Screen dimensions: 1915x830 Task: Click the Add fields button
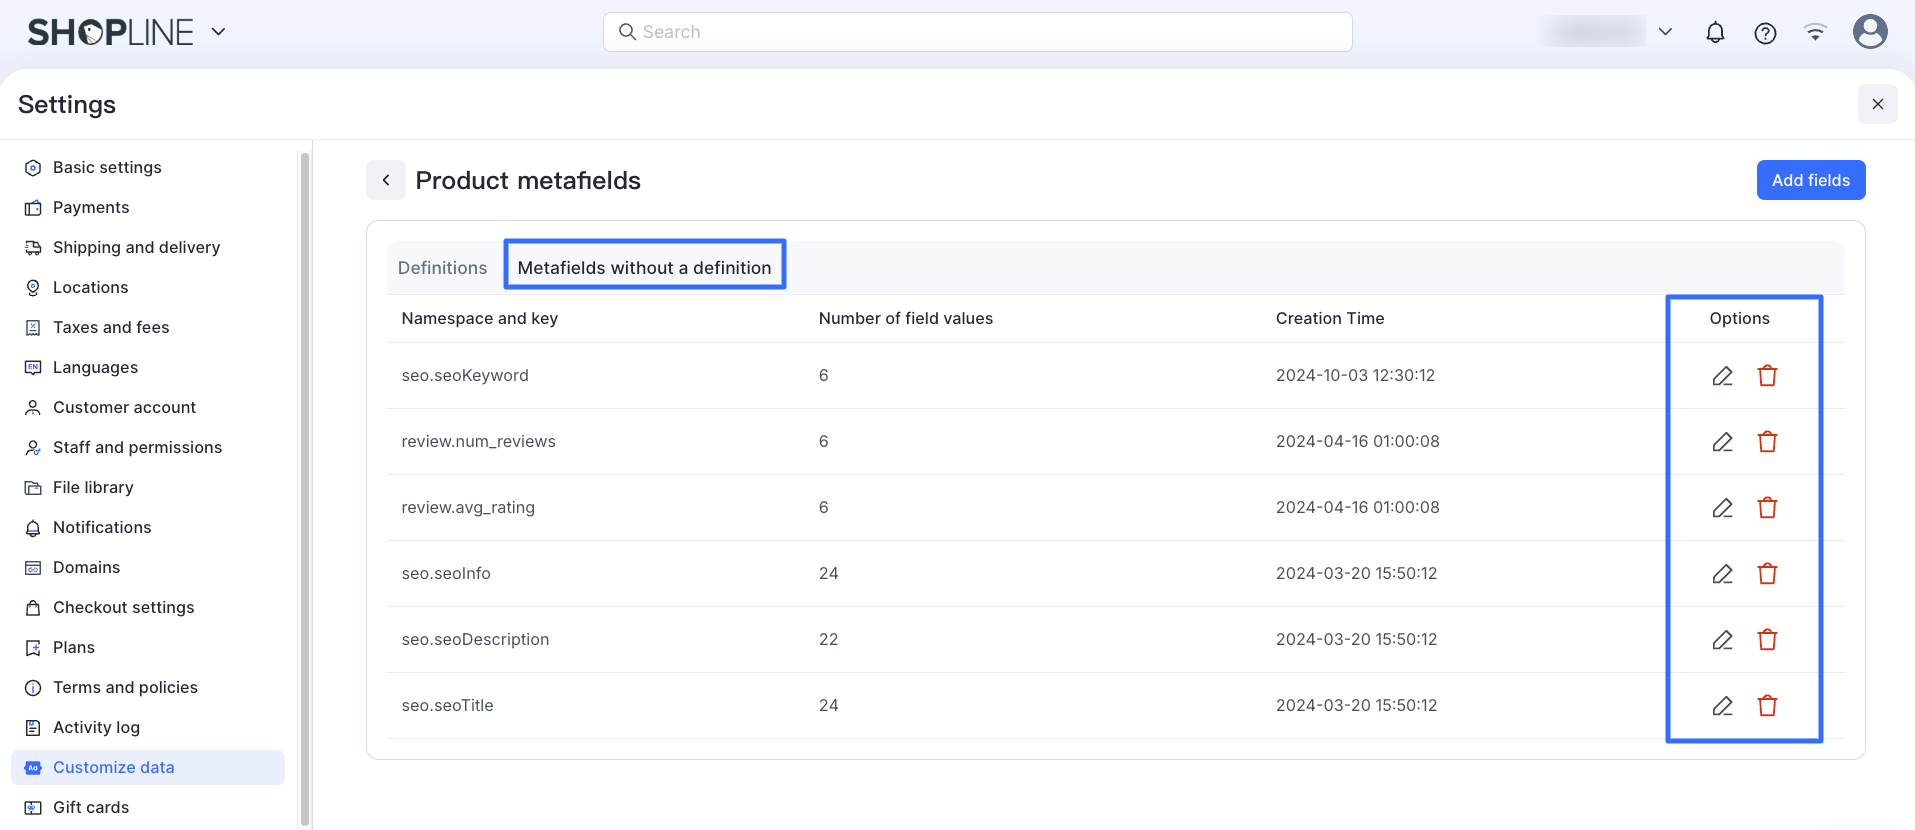[1810, 180]
